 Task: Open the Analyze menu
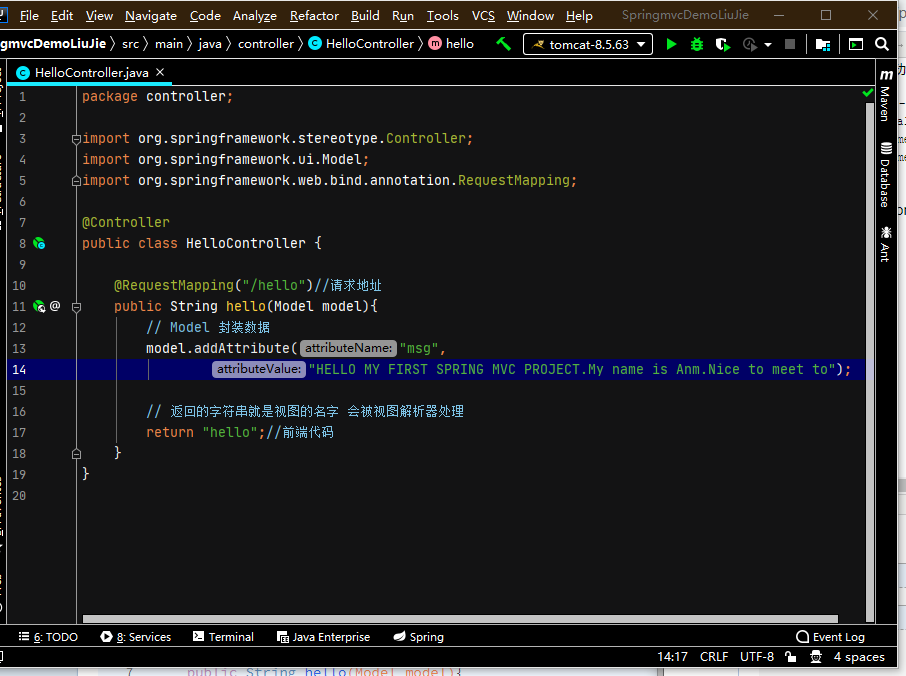pyautogui.click(x=255, y=16)
